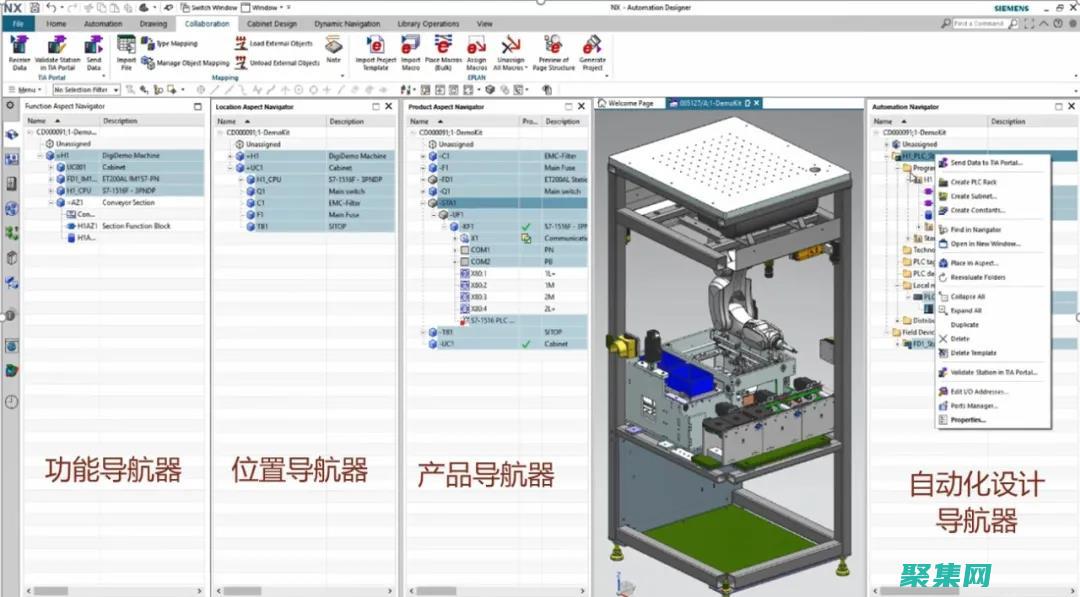Click Validate Station in TIA Portal ribbon icon
The width and height of the screenshot is (1080, 597).
(x=58, y=45)
